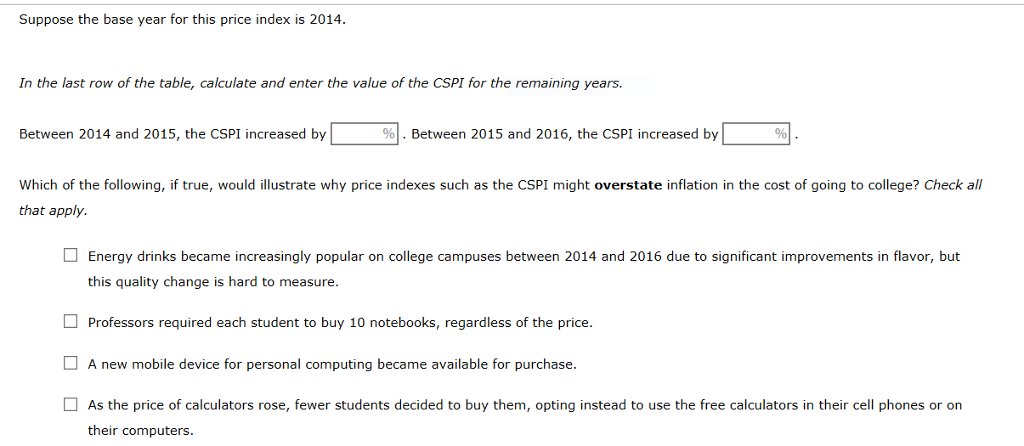Click the 2014 to 2015 CSPI percent field
Screen dimensions: 1024x446
[364, 134]
